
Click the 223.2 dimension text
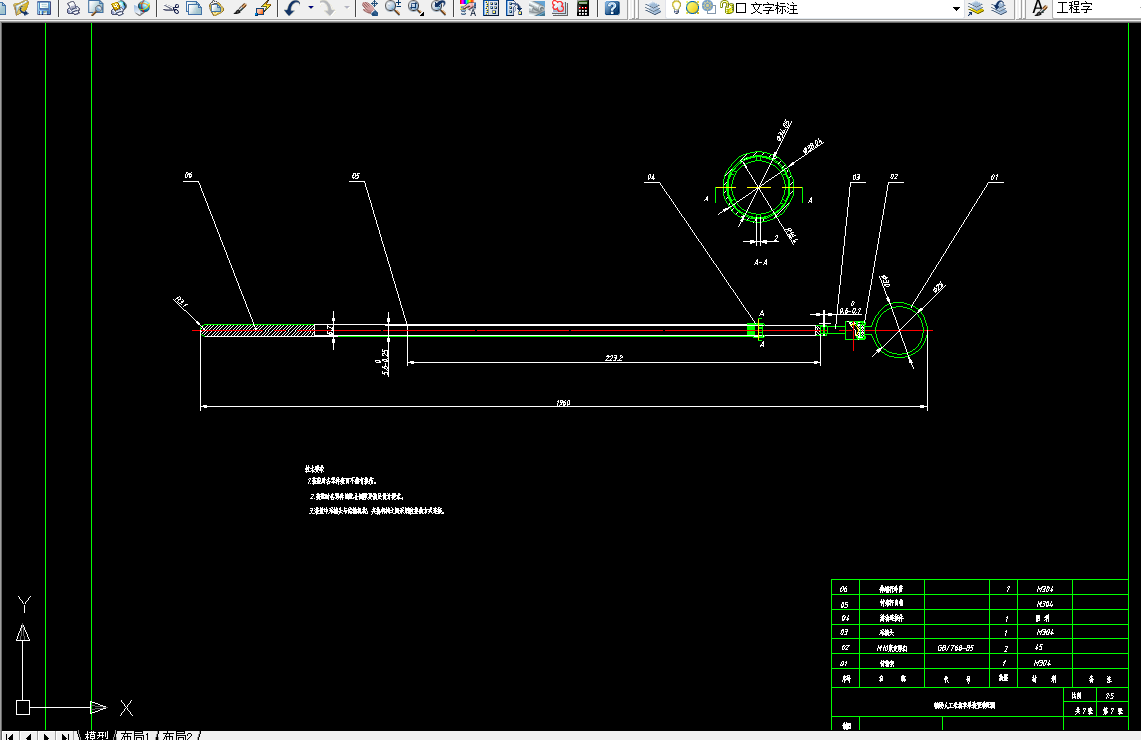point(614,357)
